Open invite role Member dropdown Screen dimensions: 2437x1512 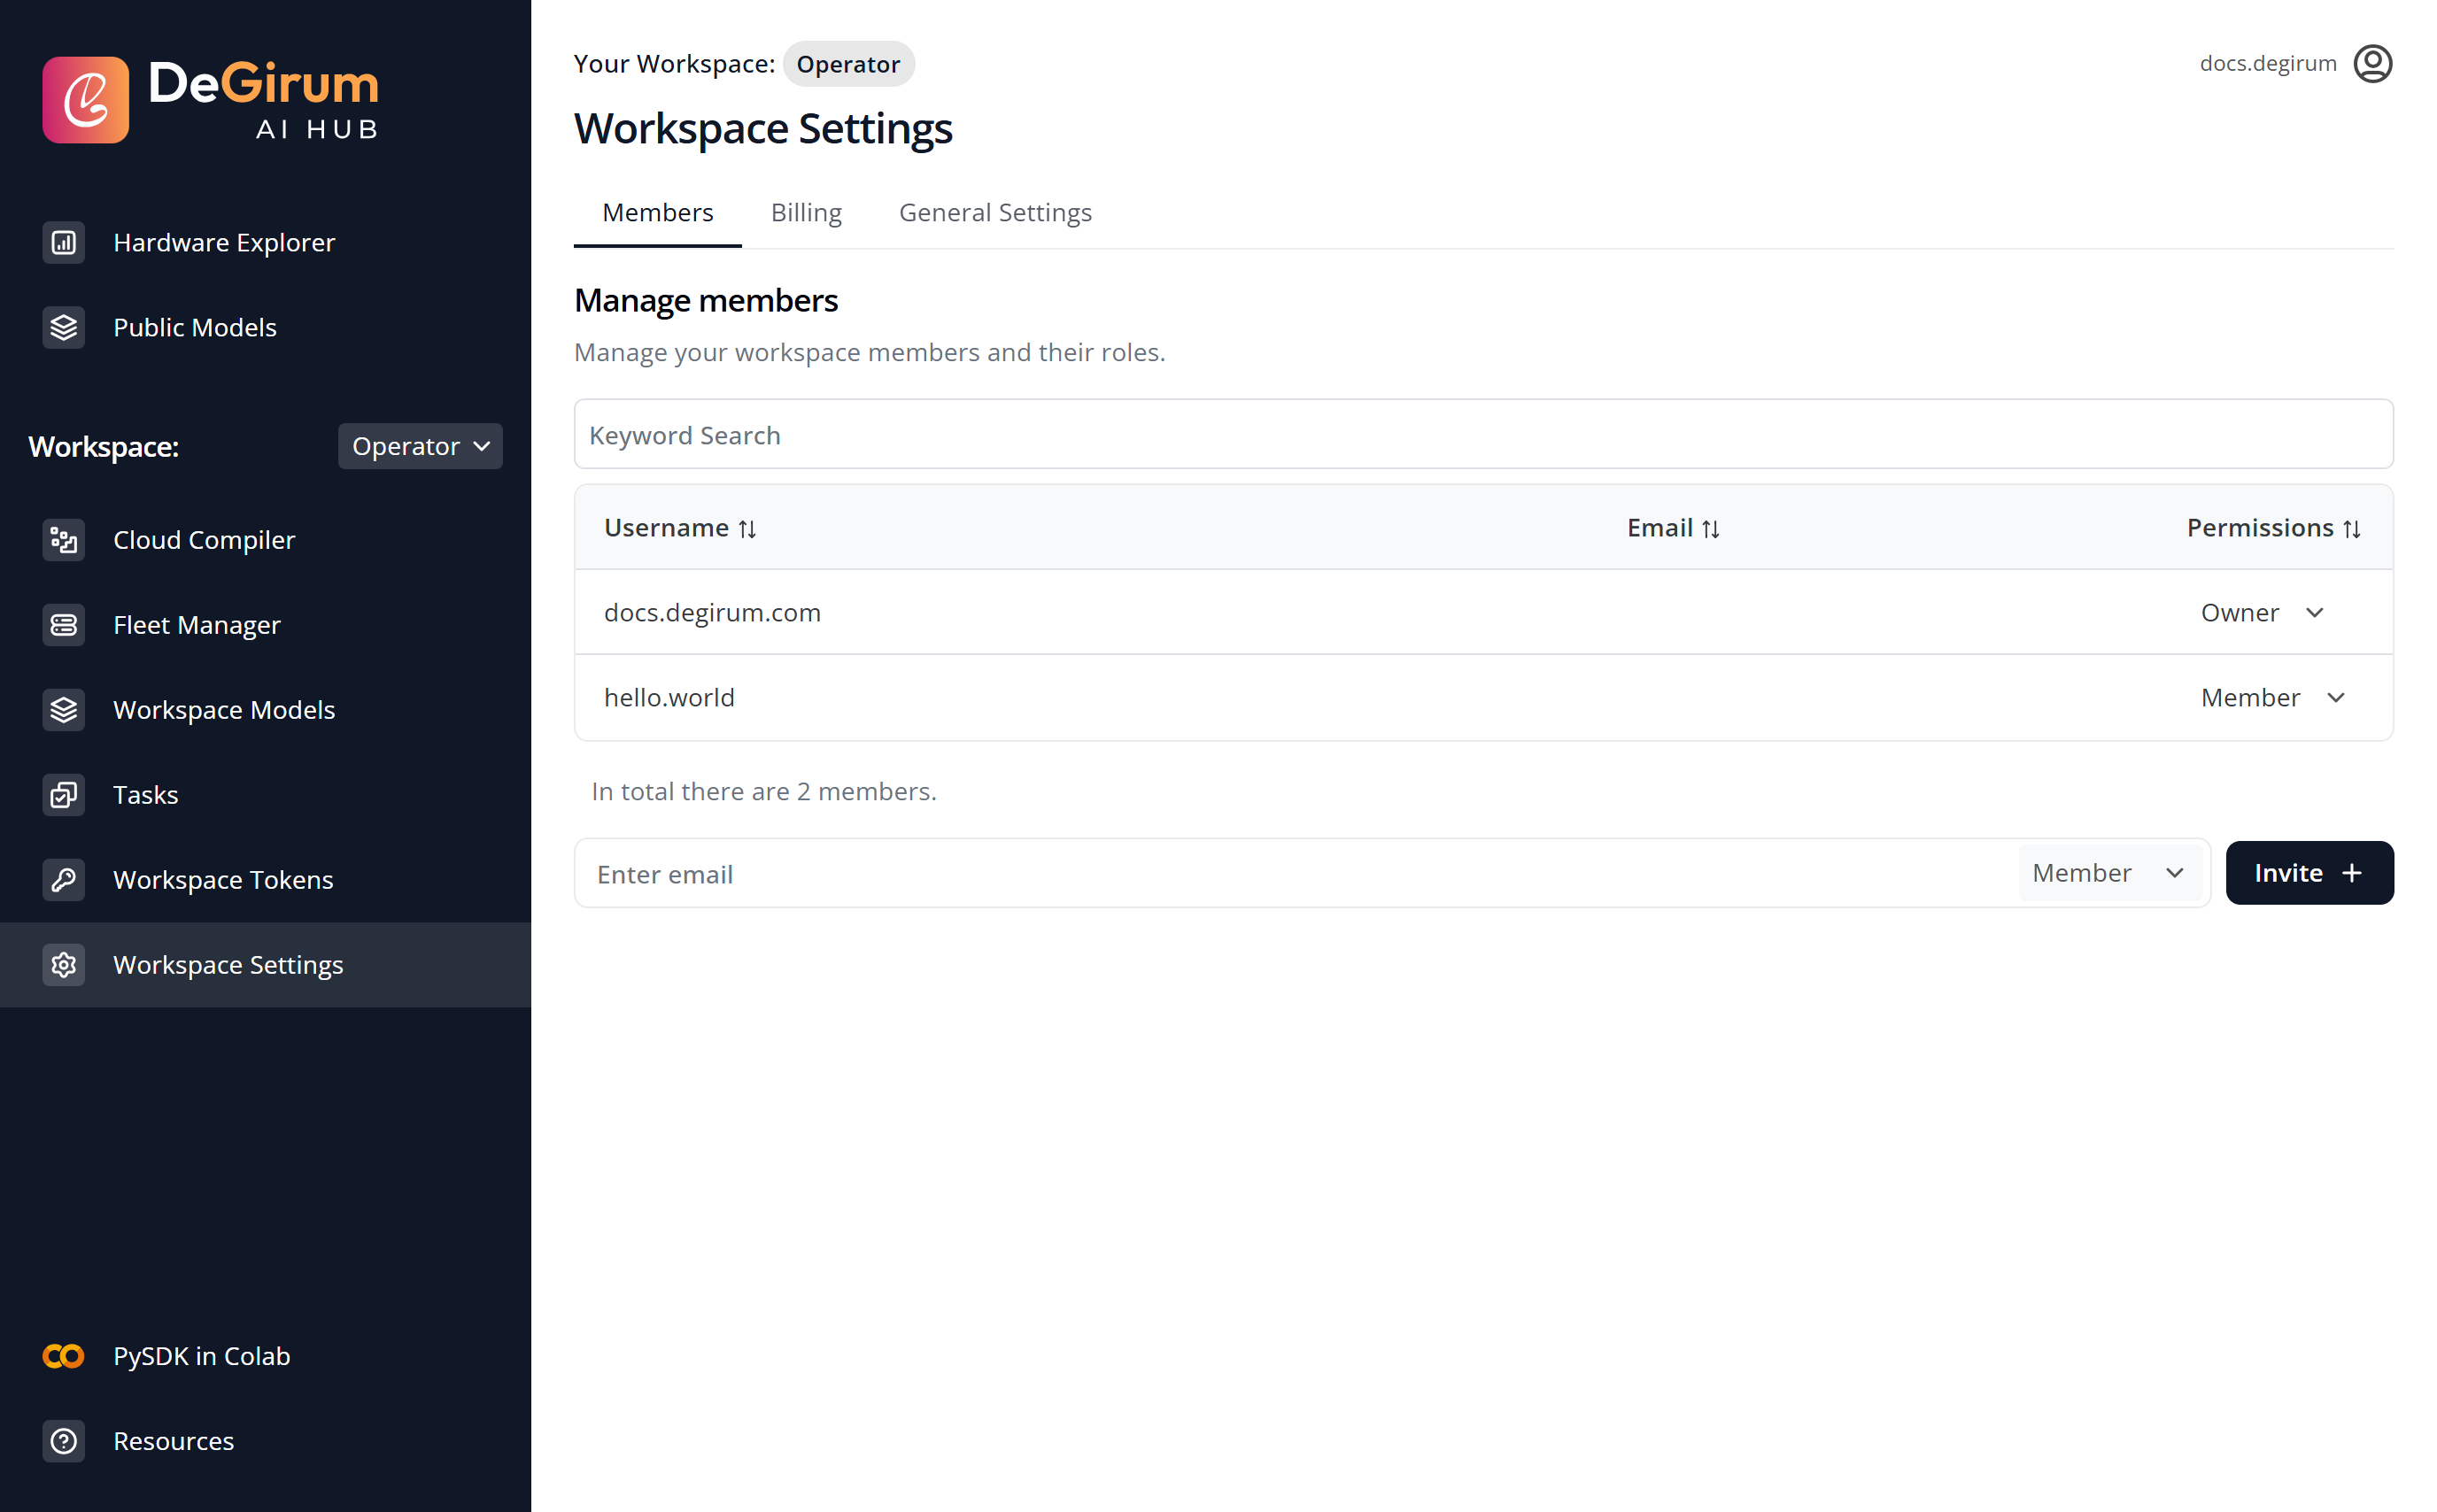2107,873
